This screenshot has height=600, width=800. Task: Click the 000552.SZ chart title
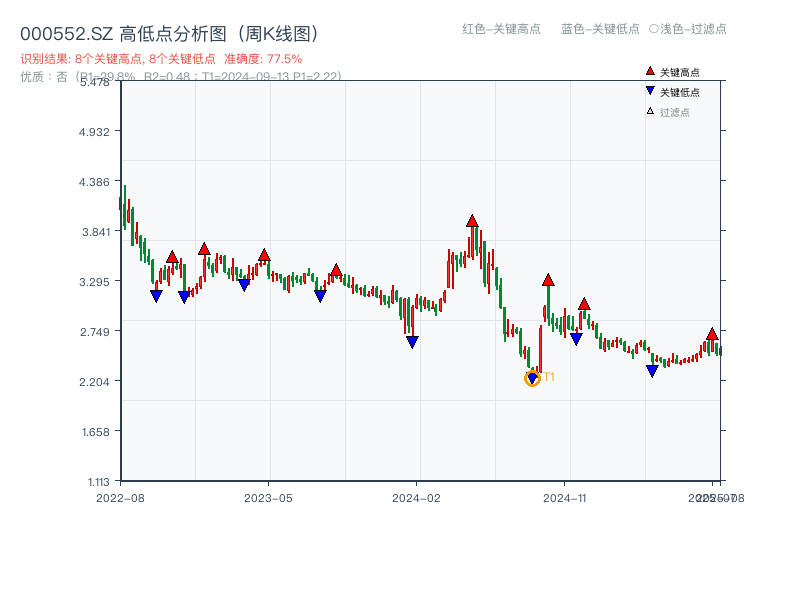[169, 34]
